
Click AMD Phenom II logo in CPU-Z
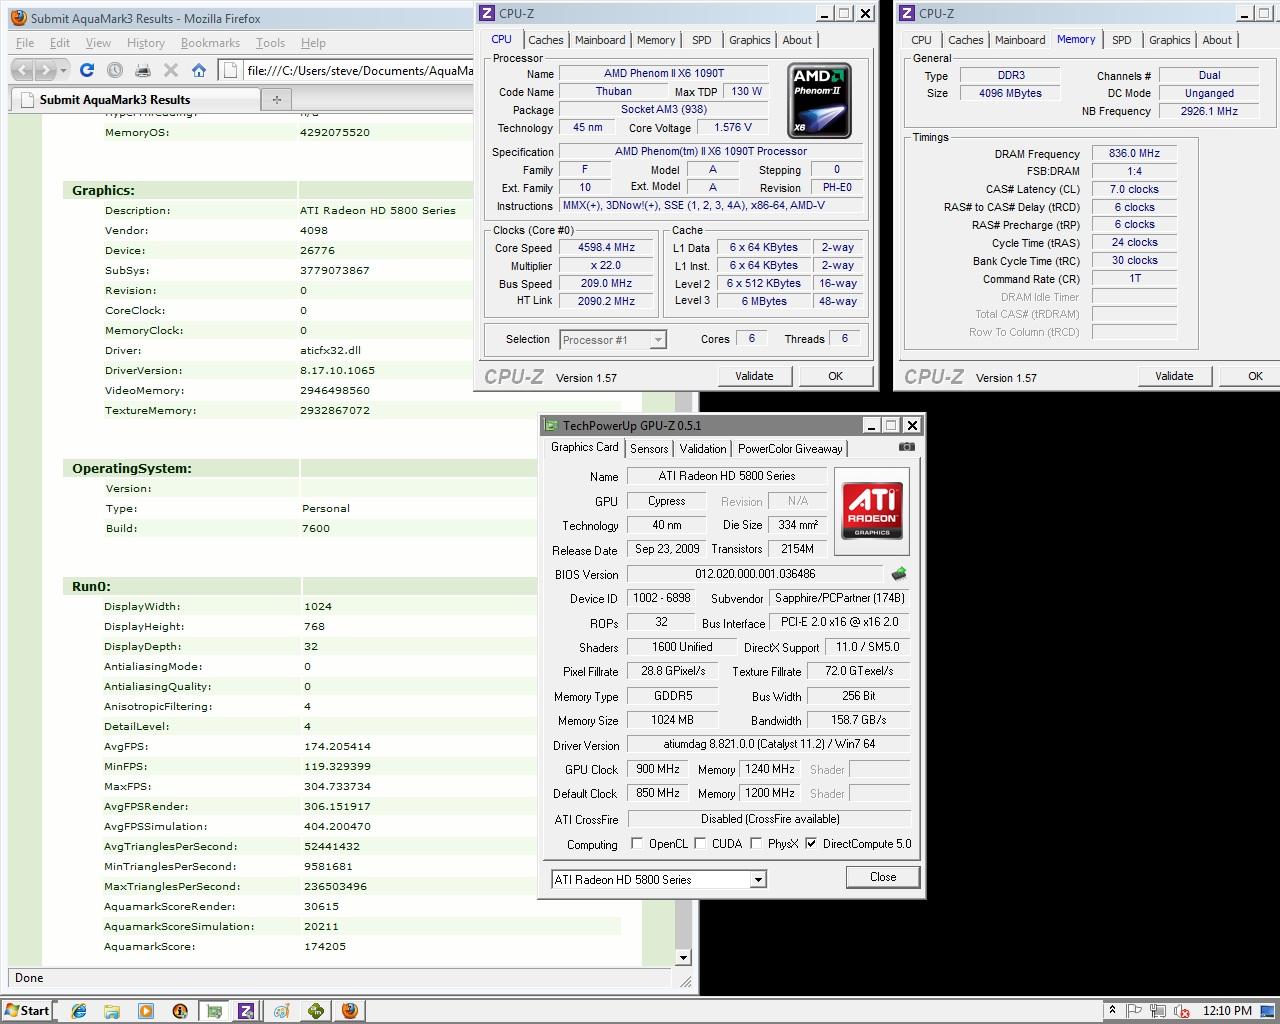tap(820, 101)
